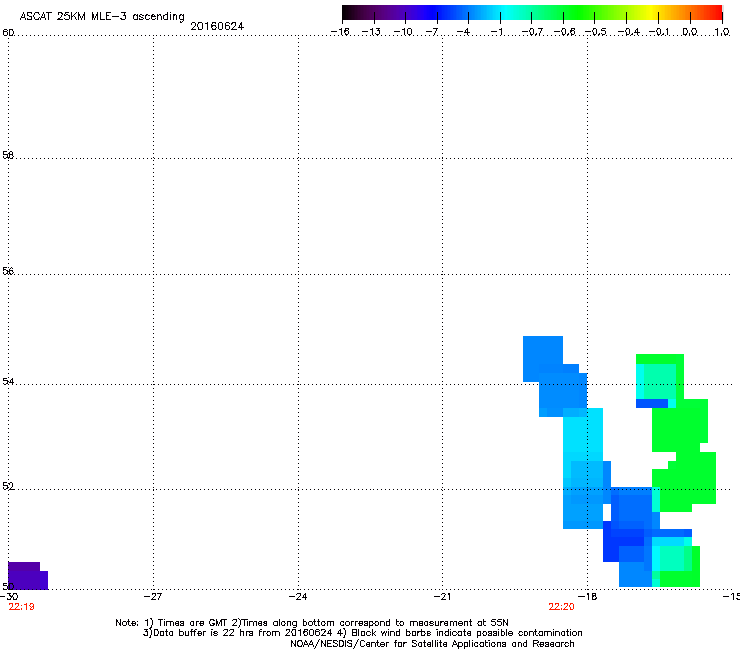Click the color scale label '1.0'
740x650 pixels.
(722, 32)
